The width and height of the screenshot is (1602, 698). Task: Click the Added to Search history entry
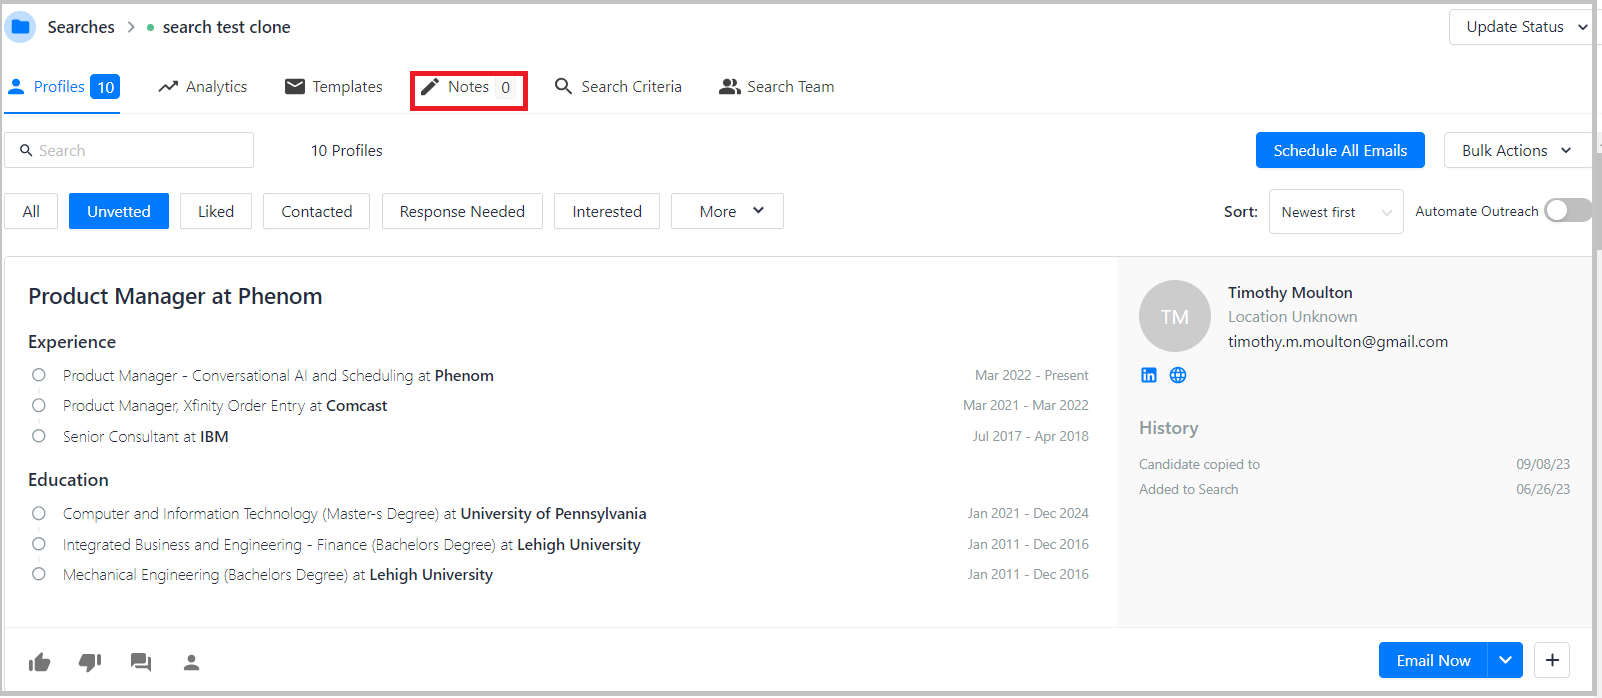[x=1188, y=489]
